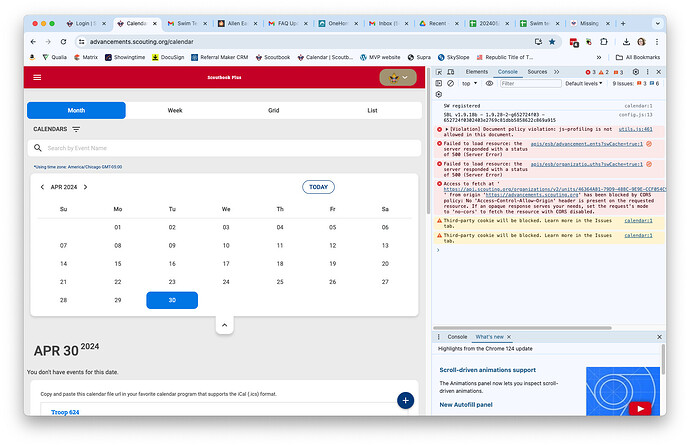The height and width of the screenshot is (447, 690).
Task: Select April 30 on the calendar
Action: (172, 300)
